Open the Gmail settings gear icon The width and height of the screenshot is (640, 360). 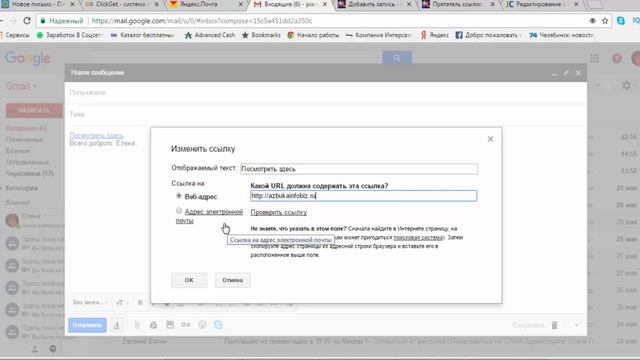click(x=627, y=85)
